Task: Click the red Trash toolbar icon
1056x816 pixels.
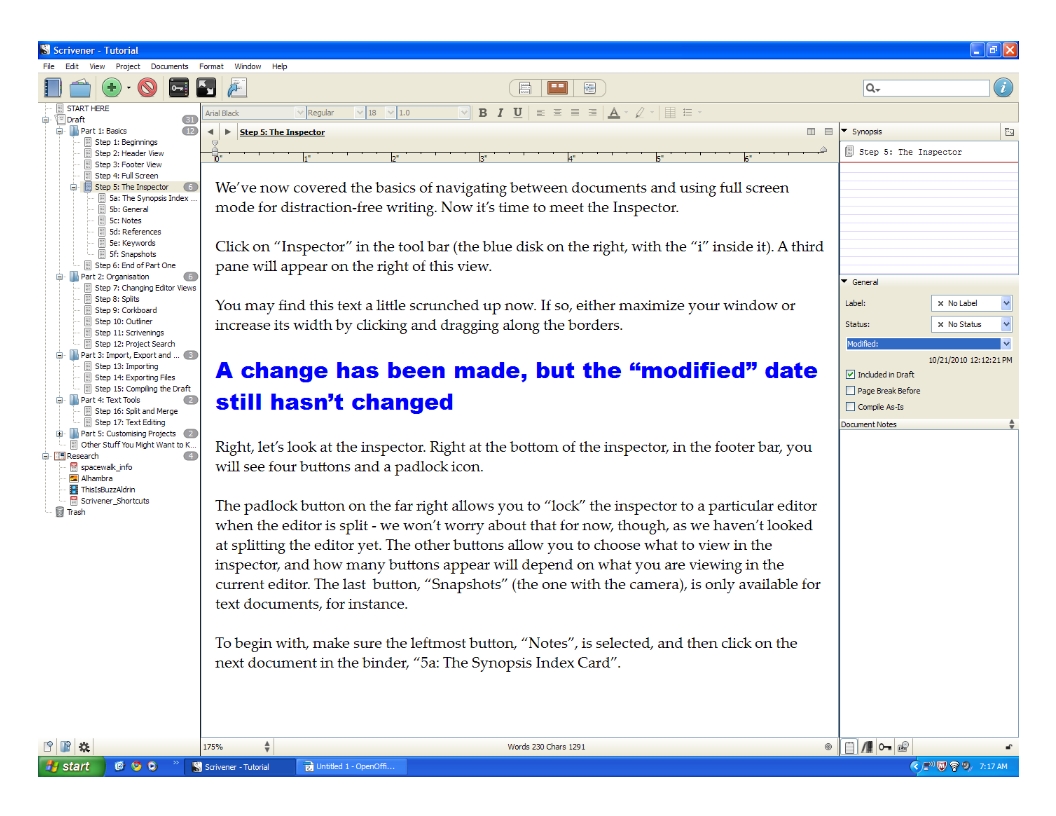Action: point(147,88)
